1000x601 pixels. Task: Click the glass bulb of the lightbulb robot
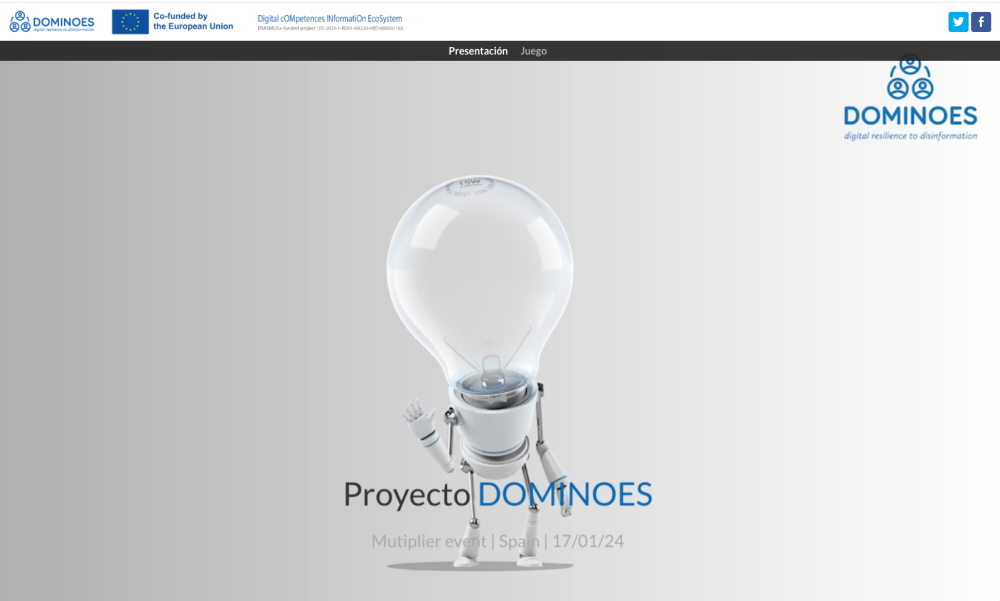click(480, 260)
